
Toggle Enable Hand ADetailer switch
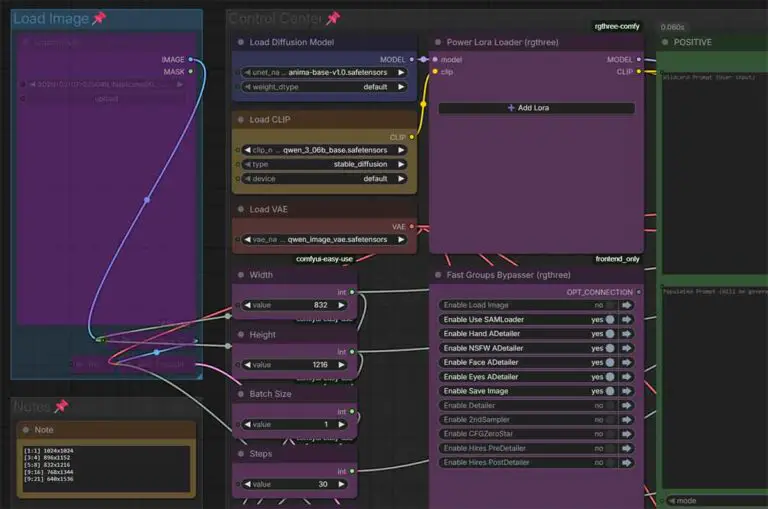point(610,334)
